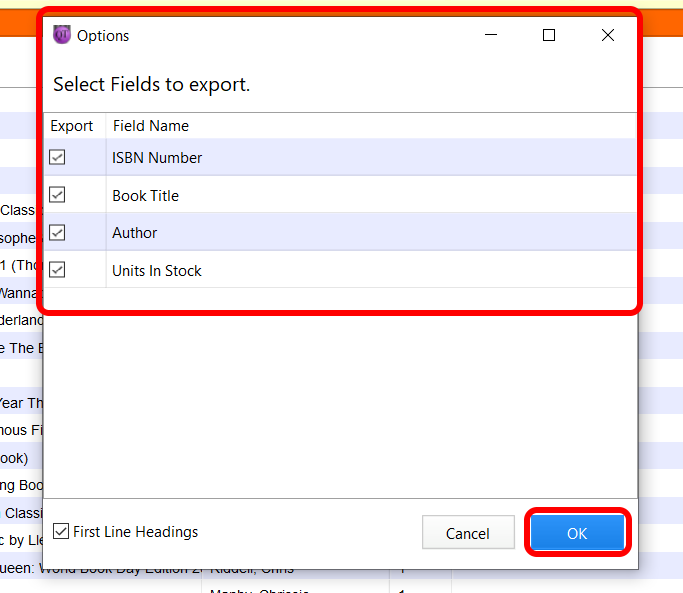Click the Field Name column header
683x593 pixels.
point(151,126)
